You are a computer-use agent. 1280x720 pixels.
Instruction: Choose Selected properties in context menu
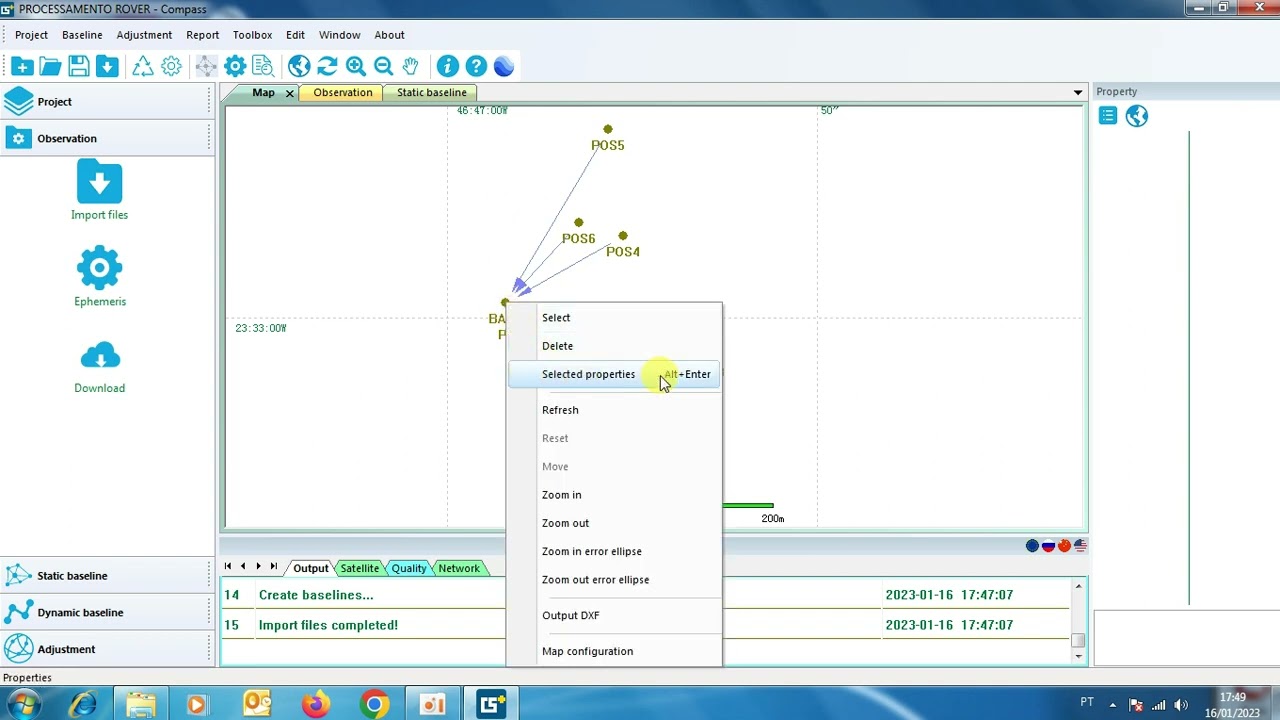[x=614, y=374]
